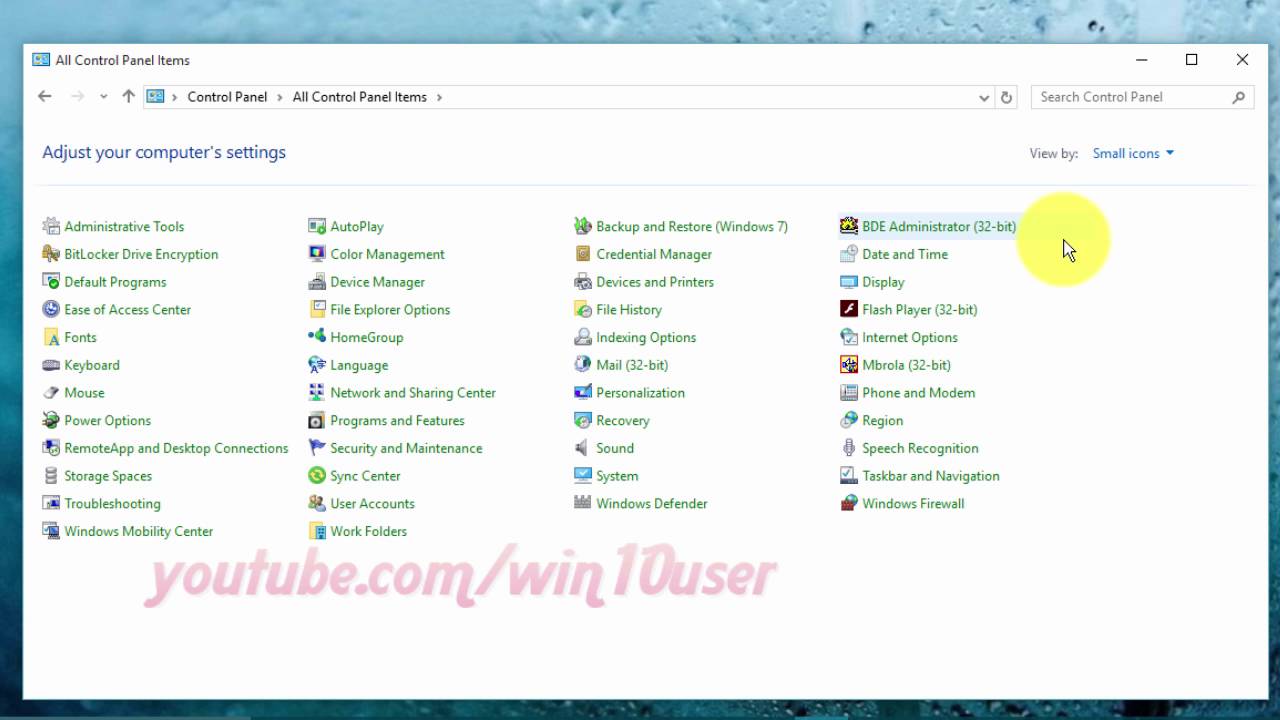Open the Language link
Viewport: 1280px width, 720px height.
[359, 366]
